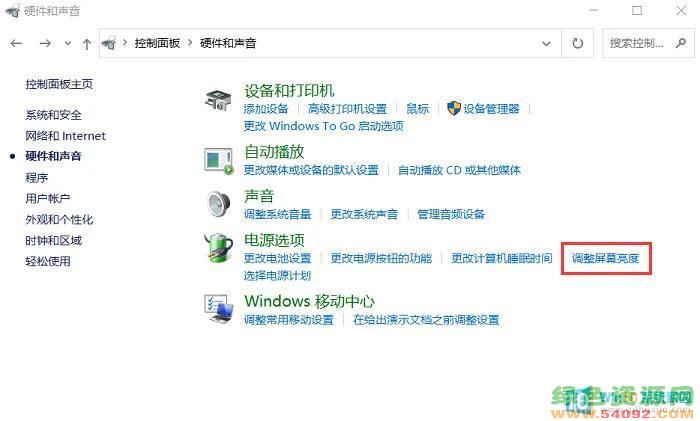700x421 pixels.
Task: Select 硬件和声音 in the sidebar
Action: click(54, 156)
